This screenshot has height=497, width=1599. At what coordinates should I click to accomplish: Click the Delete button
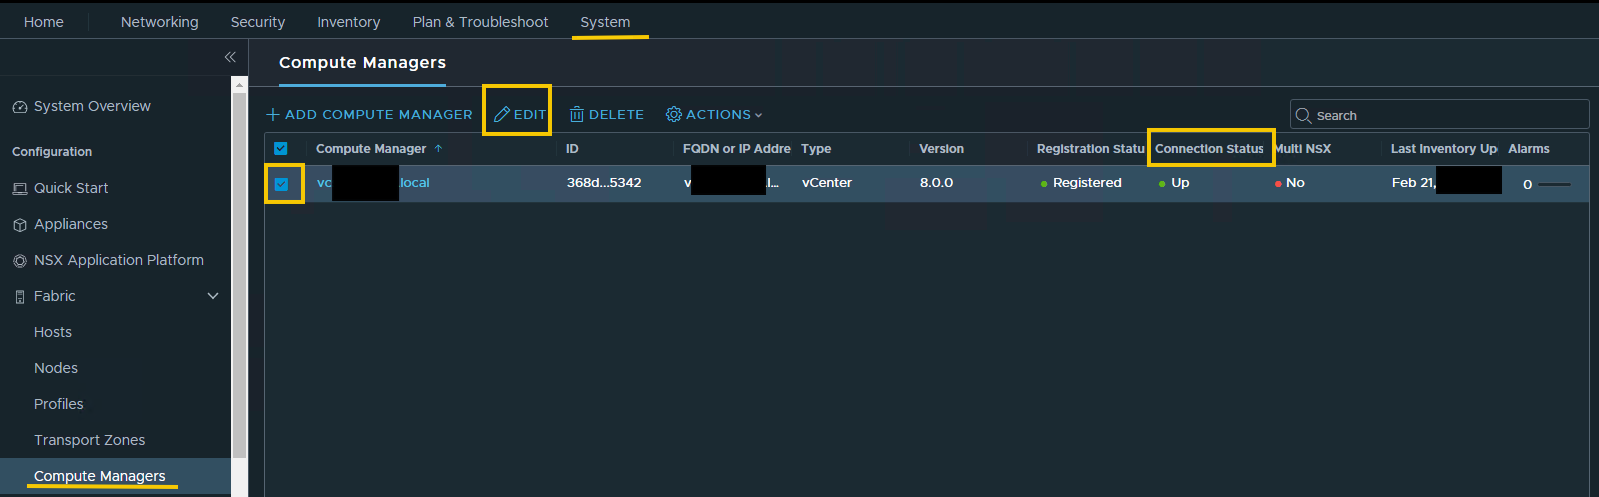pos(607,115)
